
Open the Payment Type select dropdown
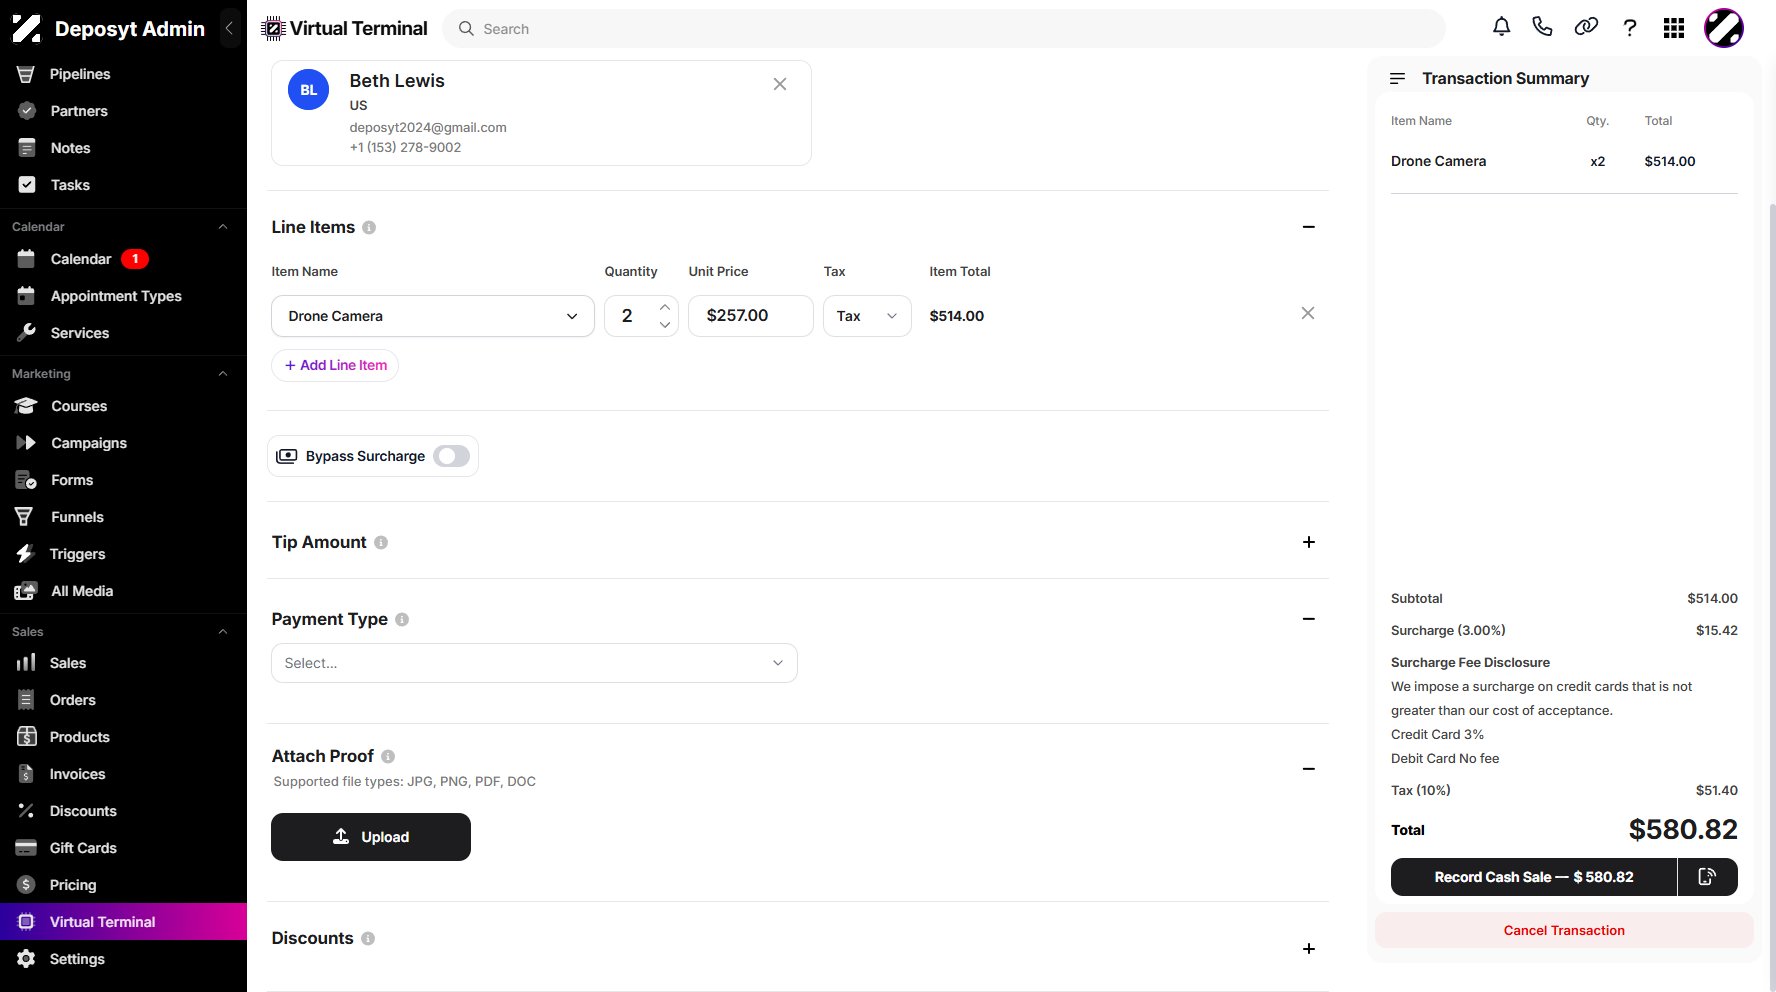pos(534,663)
